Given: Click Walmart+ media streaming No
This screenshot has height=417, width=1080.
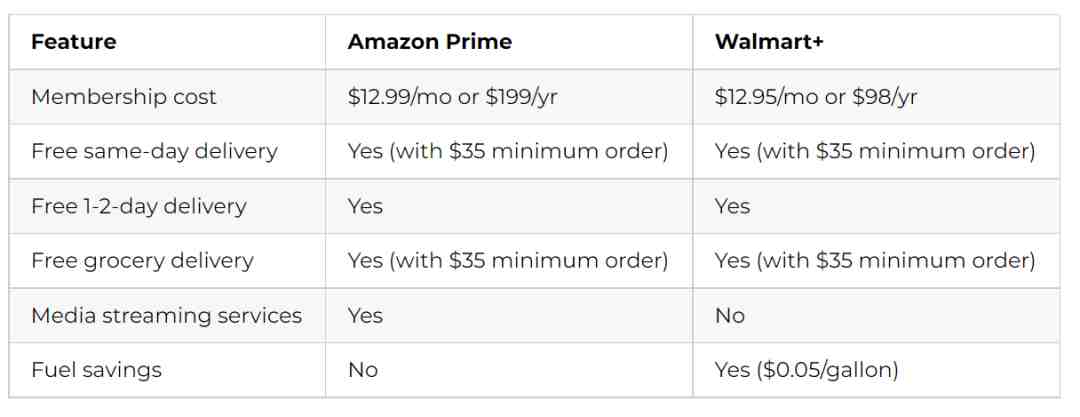Looking at the screenshot, I should click(x=730, y=315).
